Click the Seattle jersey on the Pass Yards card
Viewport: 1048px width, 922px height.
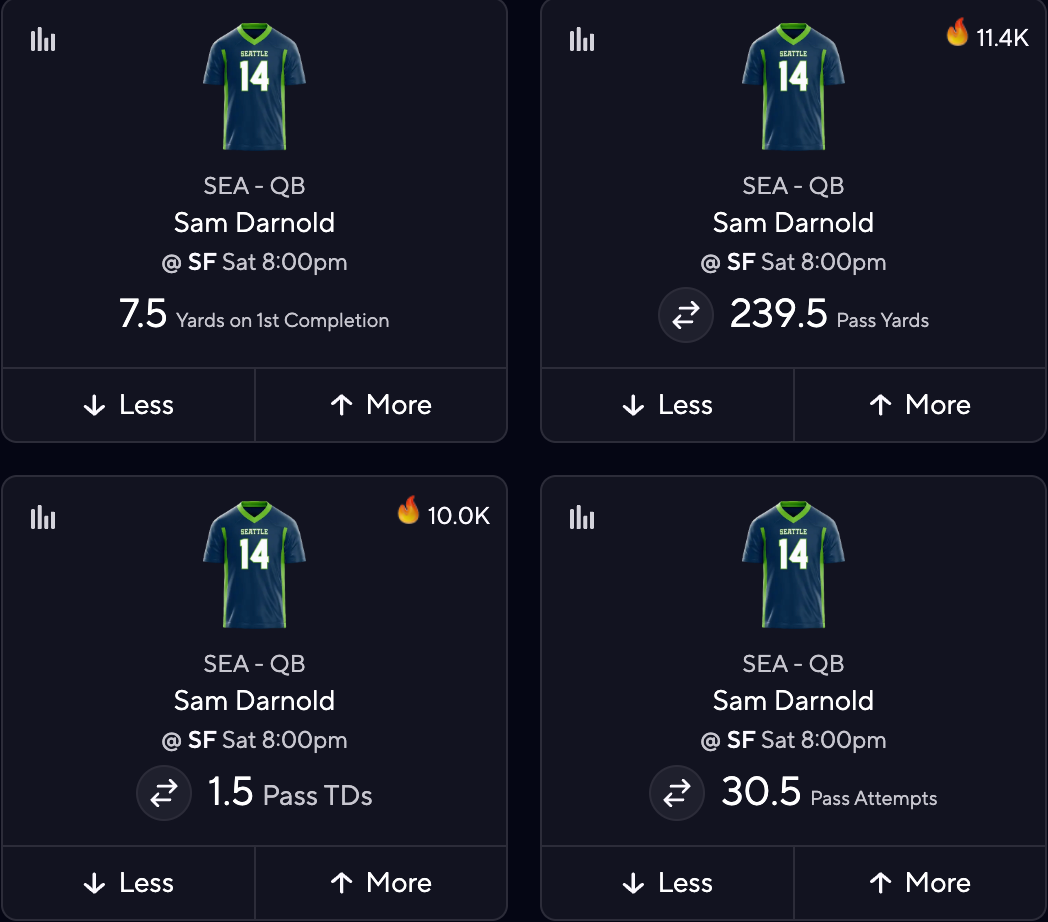pyautogui.click(x=793, y=87)
